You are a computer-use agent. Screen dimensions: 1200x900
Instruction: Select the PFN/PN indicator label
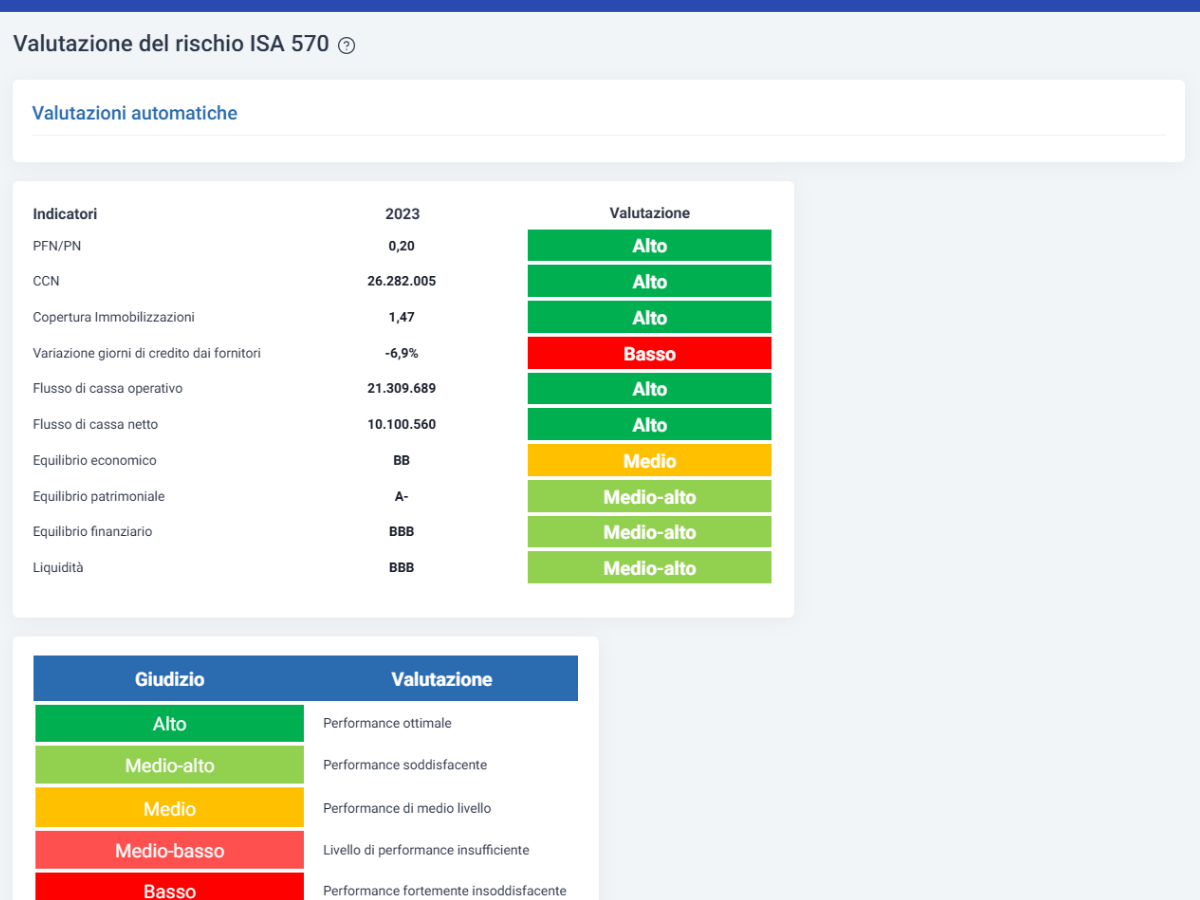pos(55,246)
